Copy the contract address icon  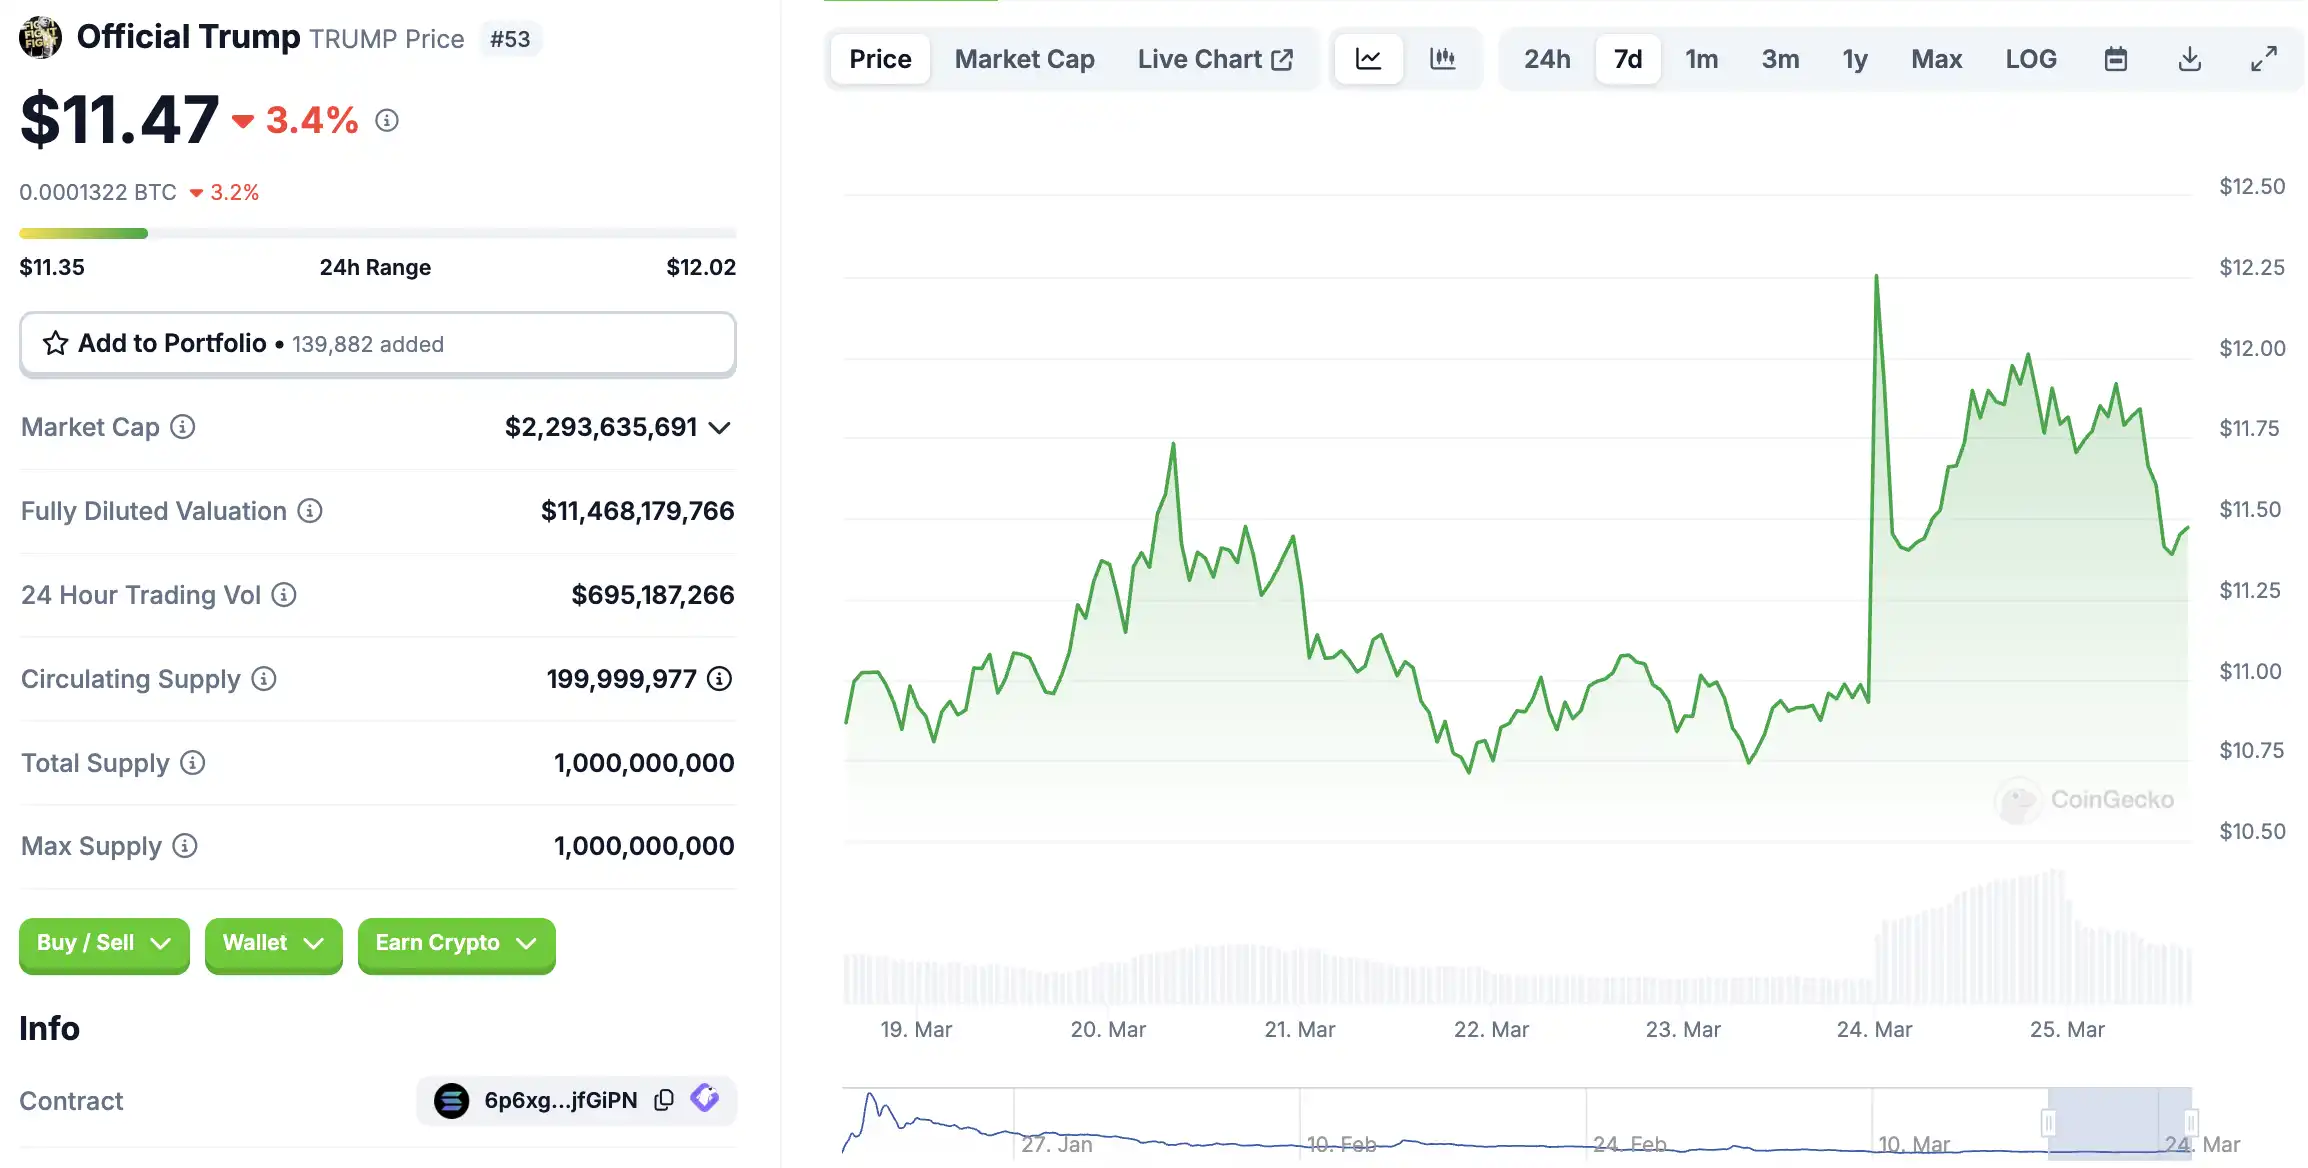click(664, 1100)
